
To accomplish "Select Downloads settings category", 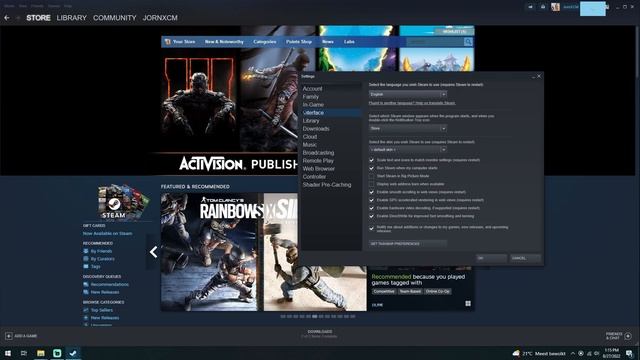I will point(316,129).
